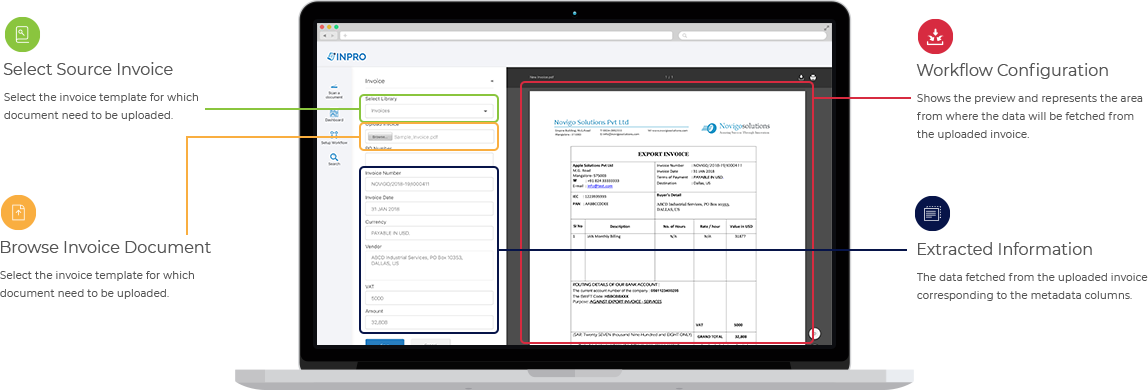Click the browser search box
1148x390 pixels.
752,35
